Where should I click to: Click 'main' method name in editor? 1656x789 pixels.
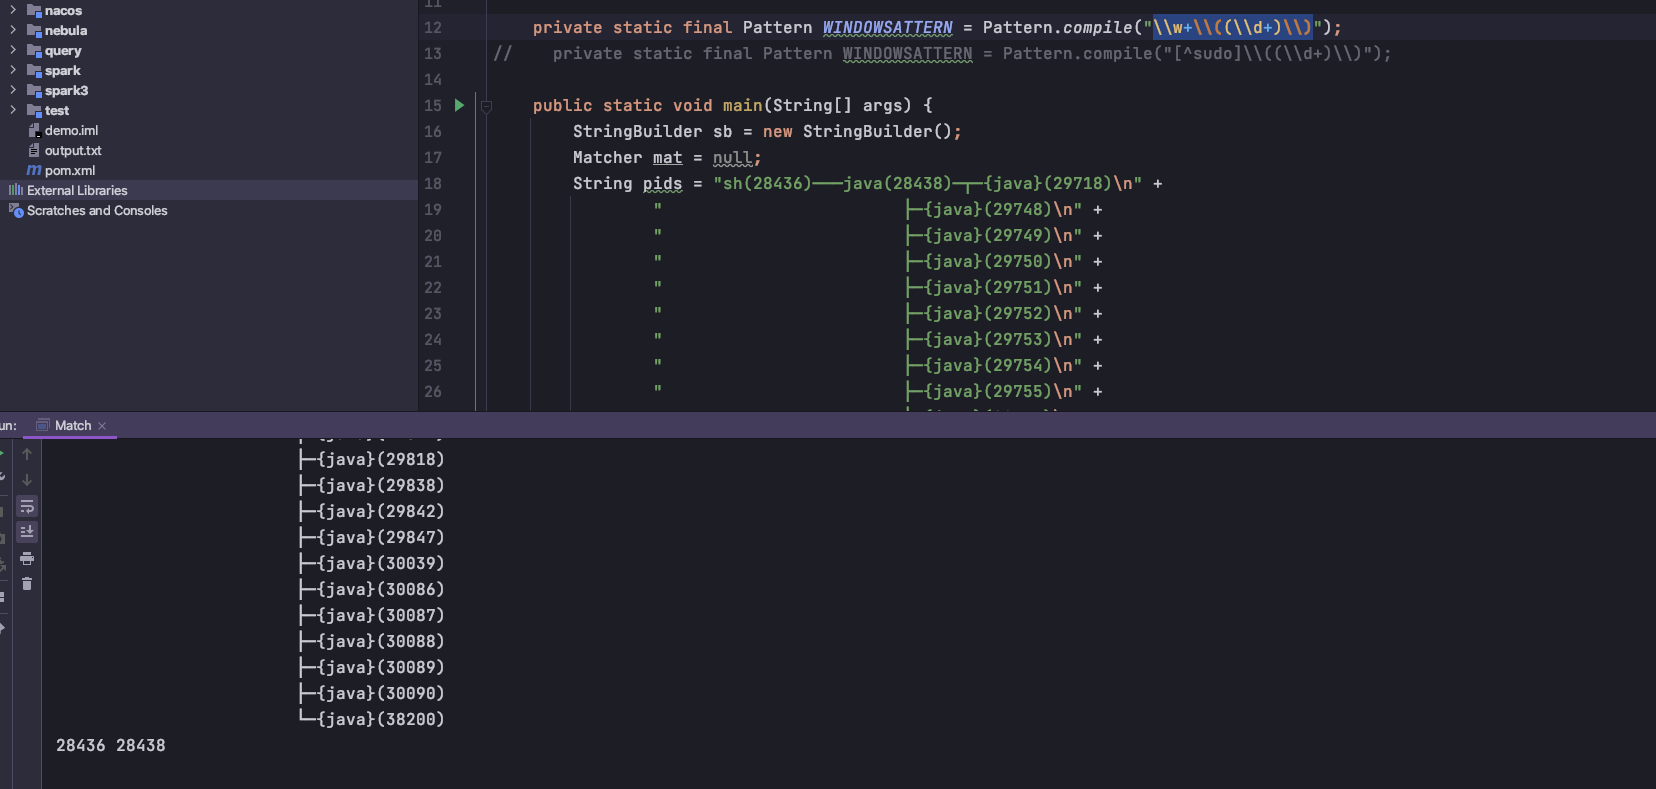coord(742,106)
